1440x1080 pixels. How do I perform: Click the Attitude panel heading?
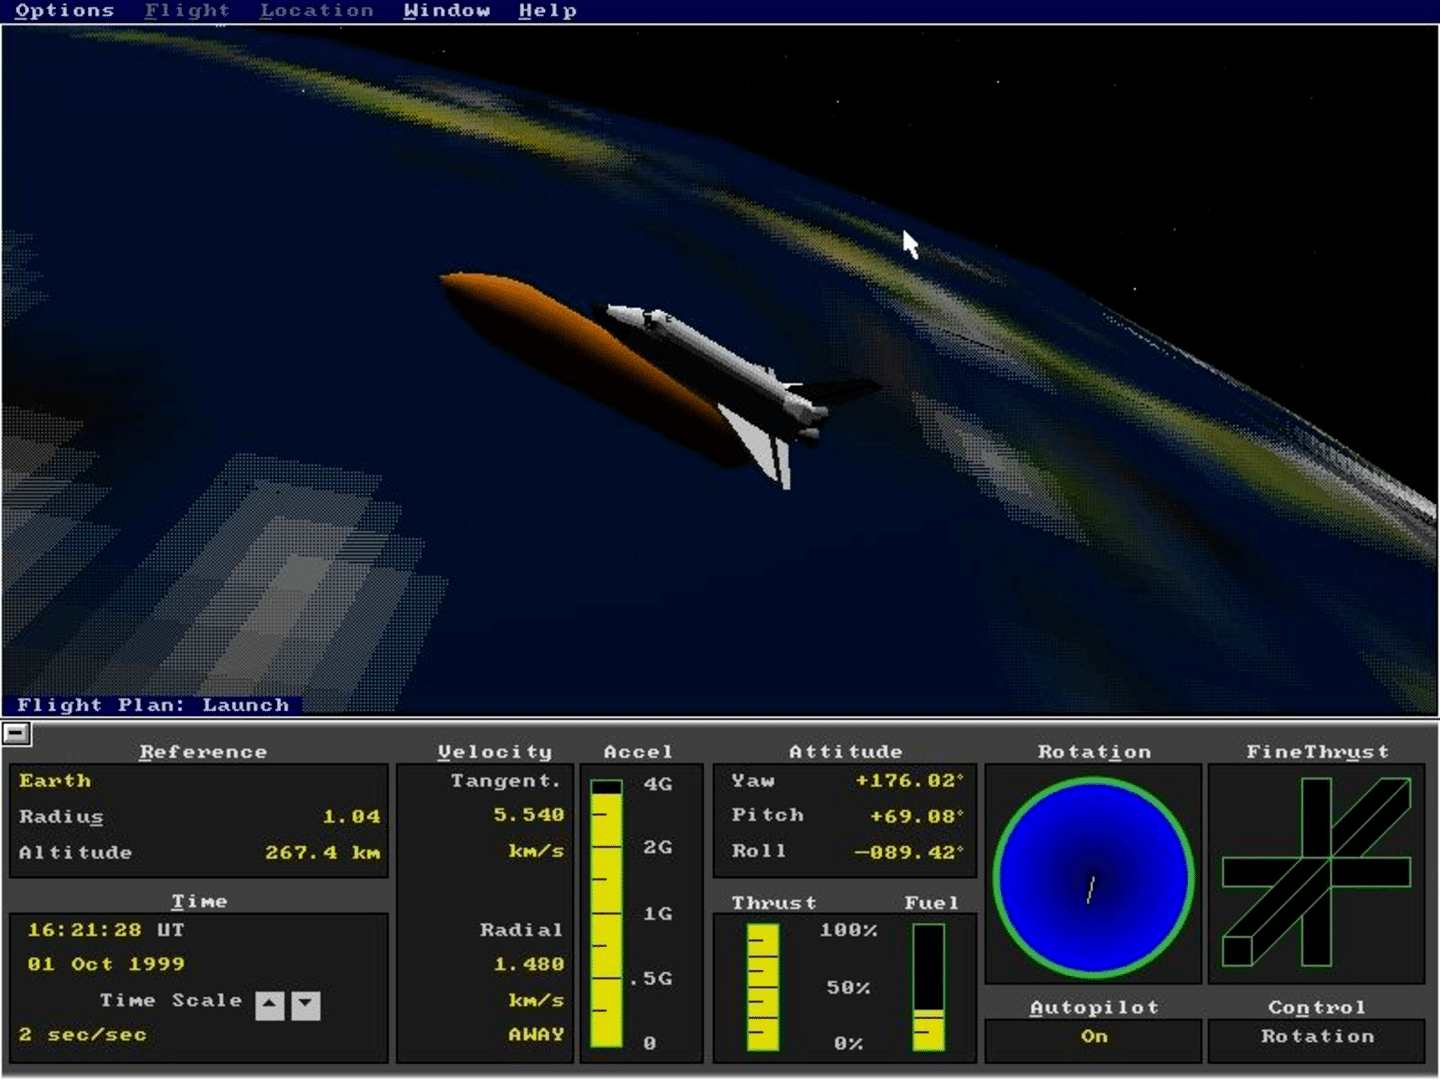click(845, 752)
